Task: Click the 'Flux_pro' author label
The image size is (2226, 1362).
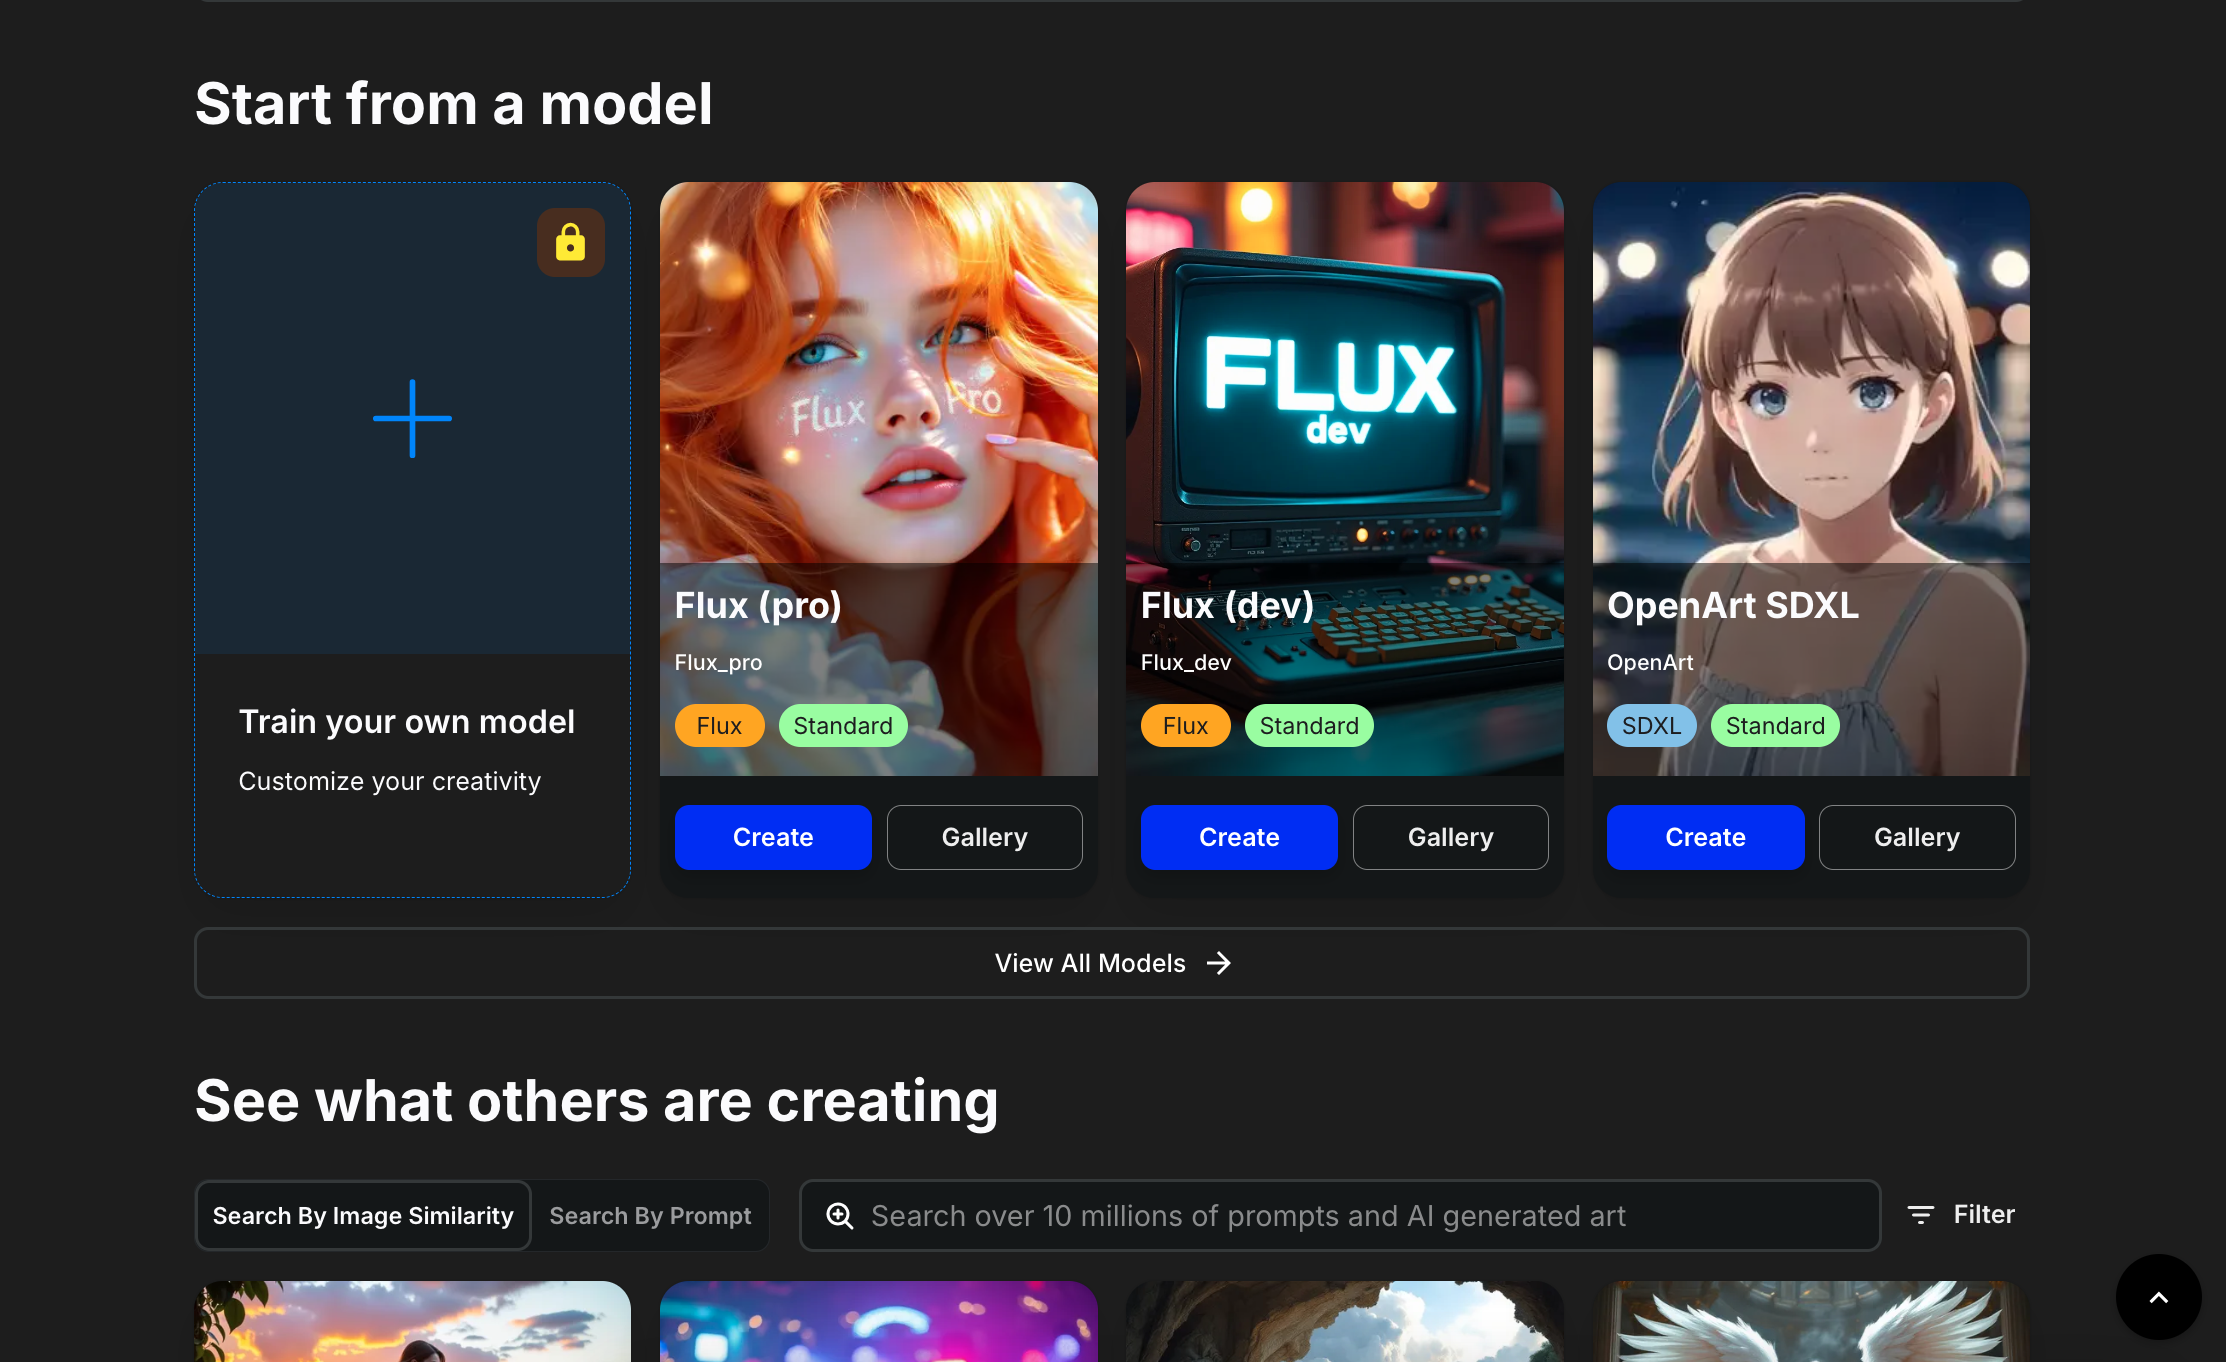Action: point(718,662)
